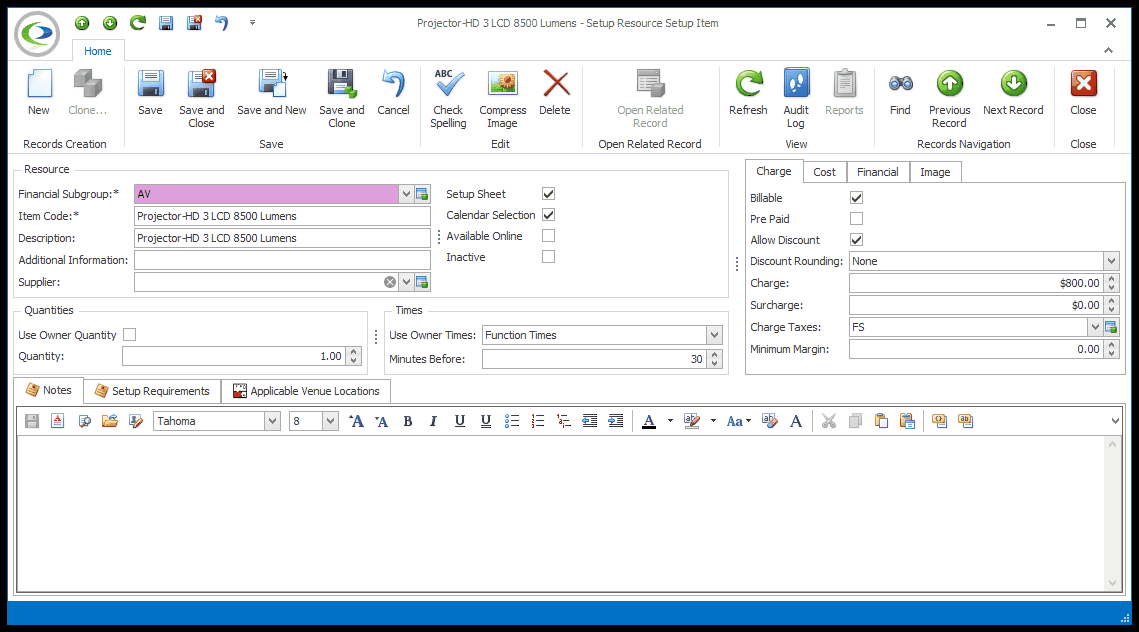Open the Charge Taxes lookup browse icon

click(x=1111, y=327)
